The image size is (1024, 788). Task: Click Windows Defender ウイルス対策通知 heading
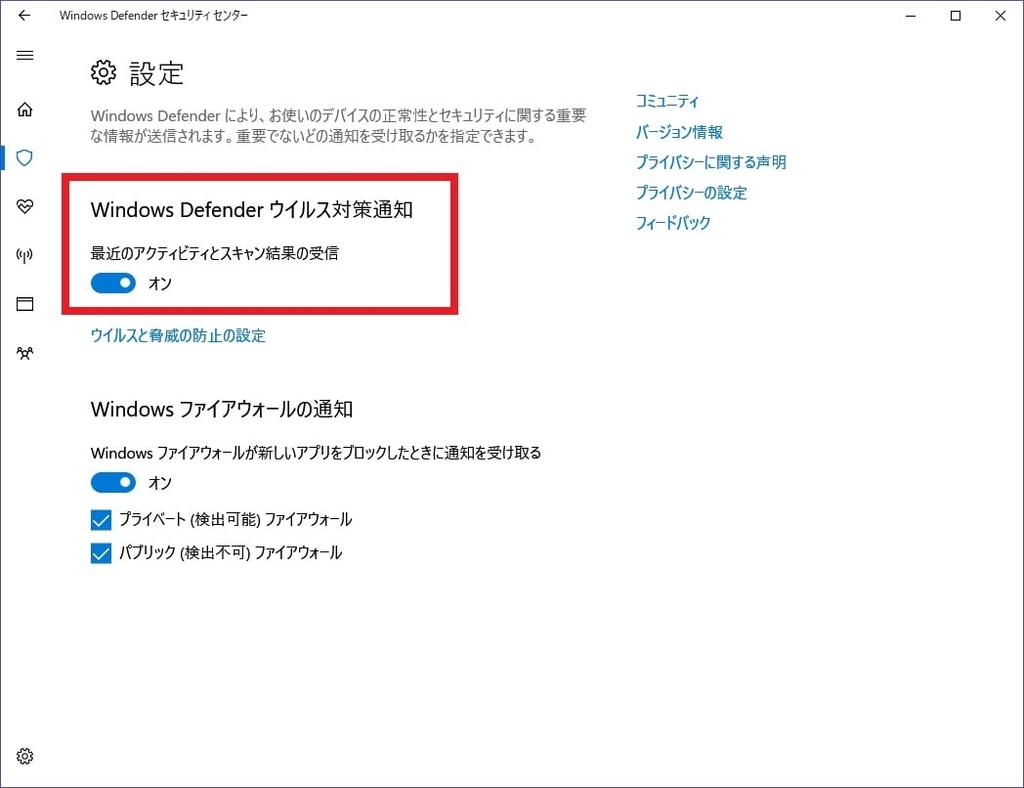251,210
